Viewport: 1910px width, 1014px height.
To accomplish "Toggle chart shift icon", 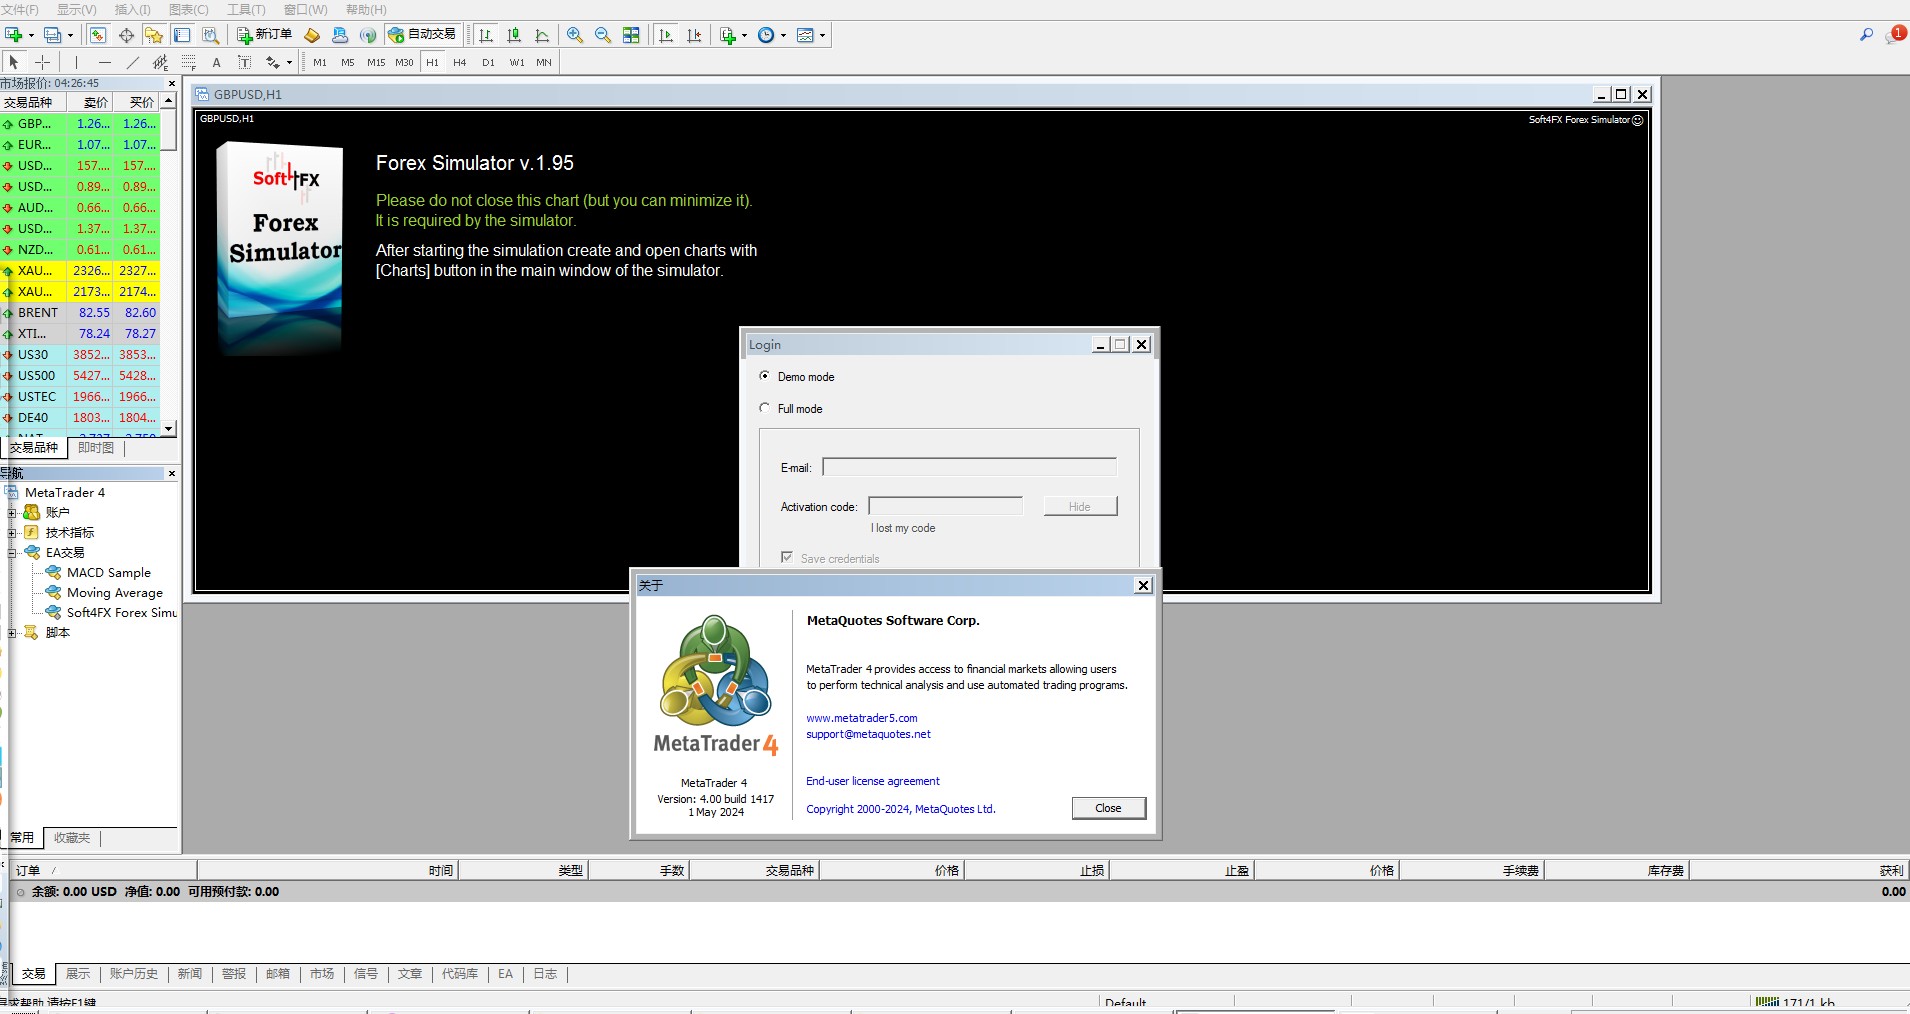I will (694, 35).
